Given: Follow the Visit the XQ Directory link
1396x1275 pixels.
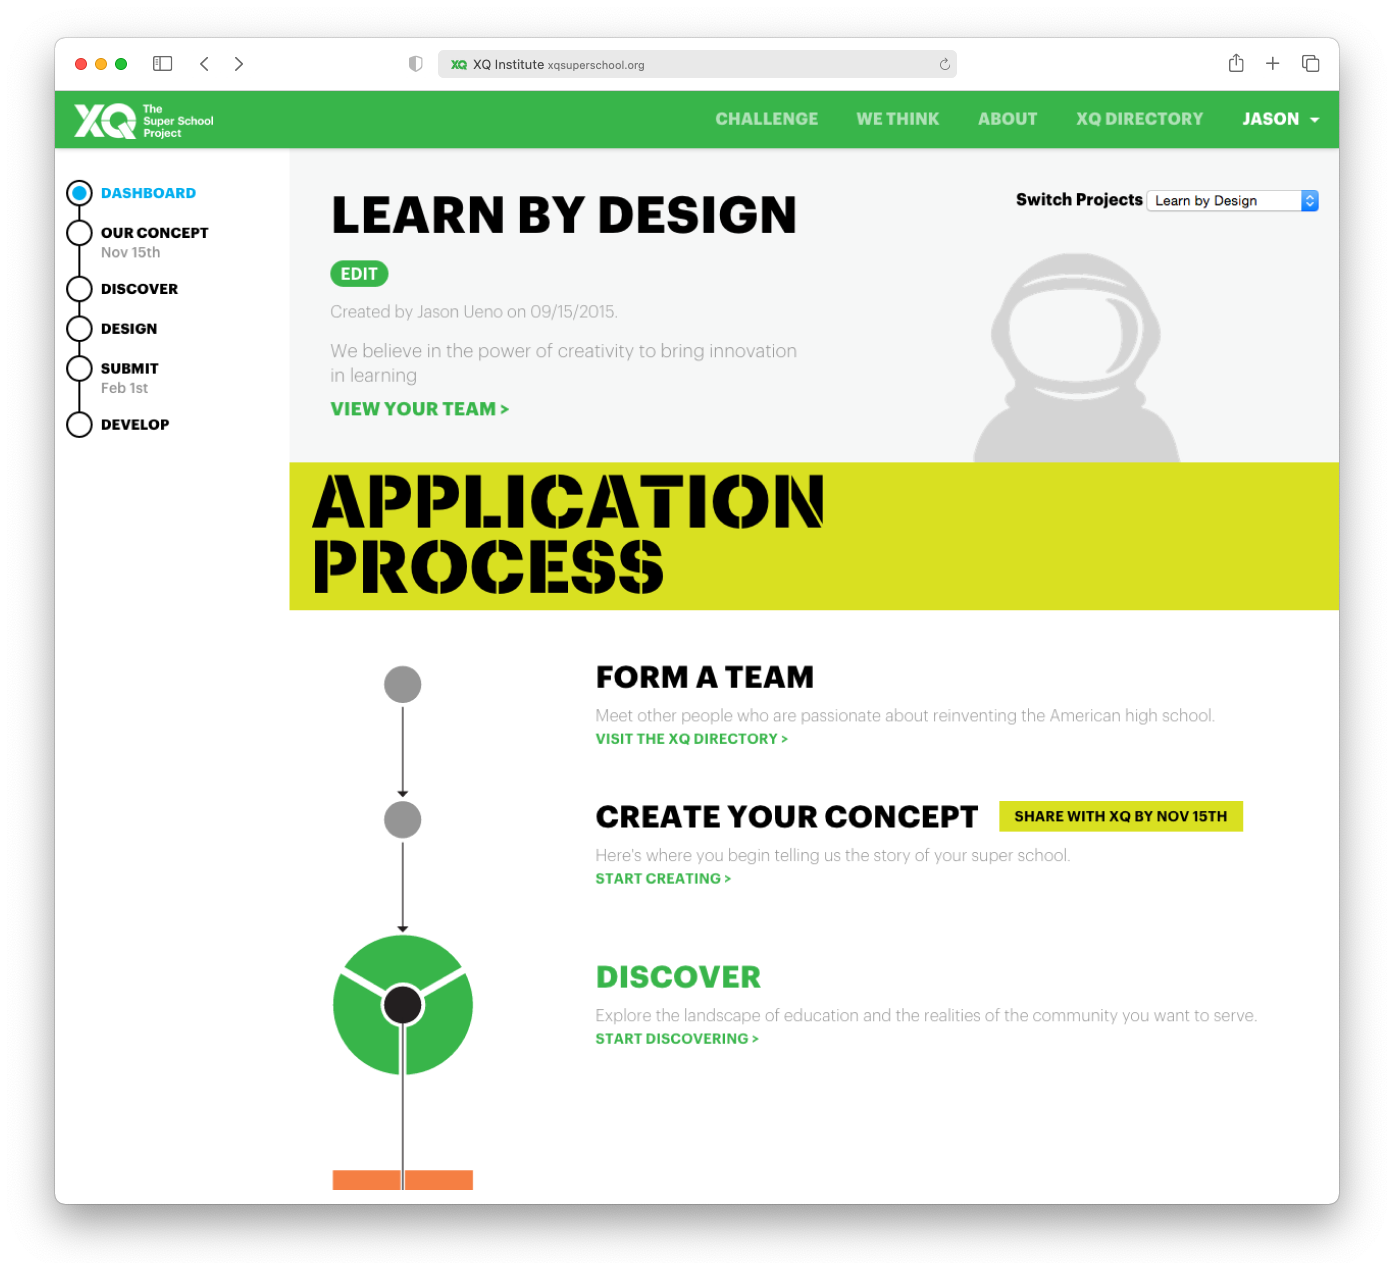Looking at the screenshot, I should pos(691,739).
